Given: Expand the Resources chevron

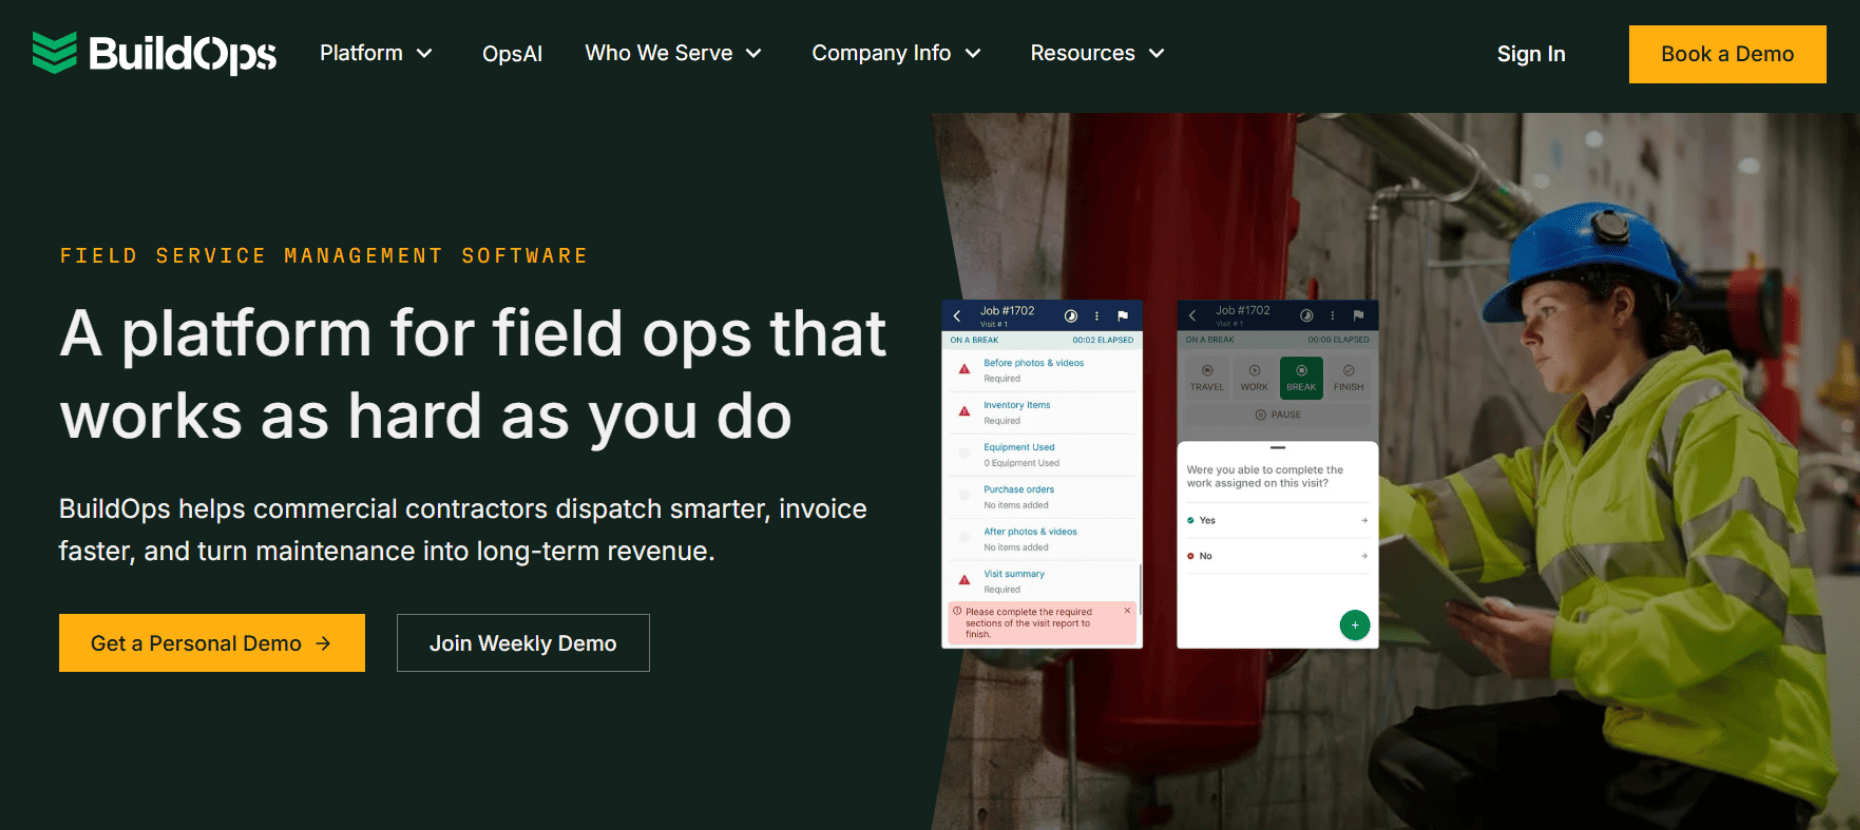Looking at the screenshot, I should [x=1157, y=53].
